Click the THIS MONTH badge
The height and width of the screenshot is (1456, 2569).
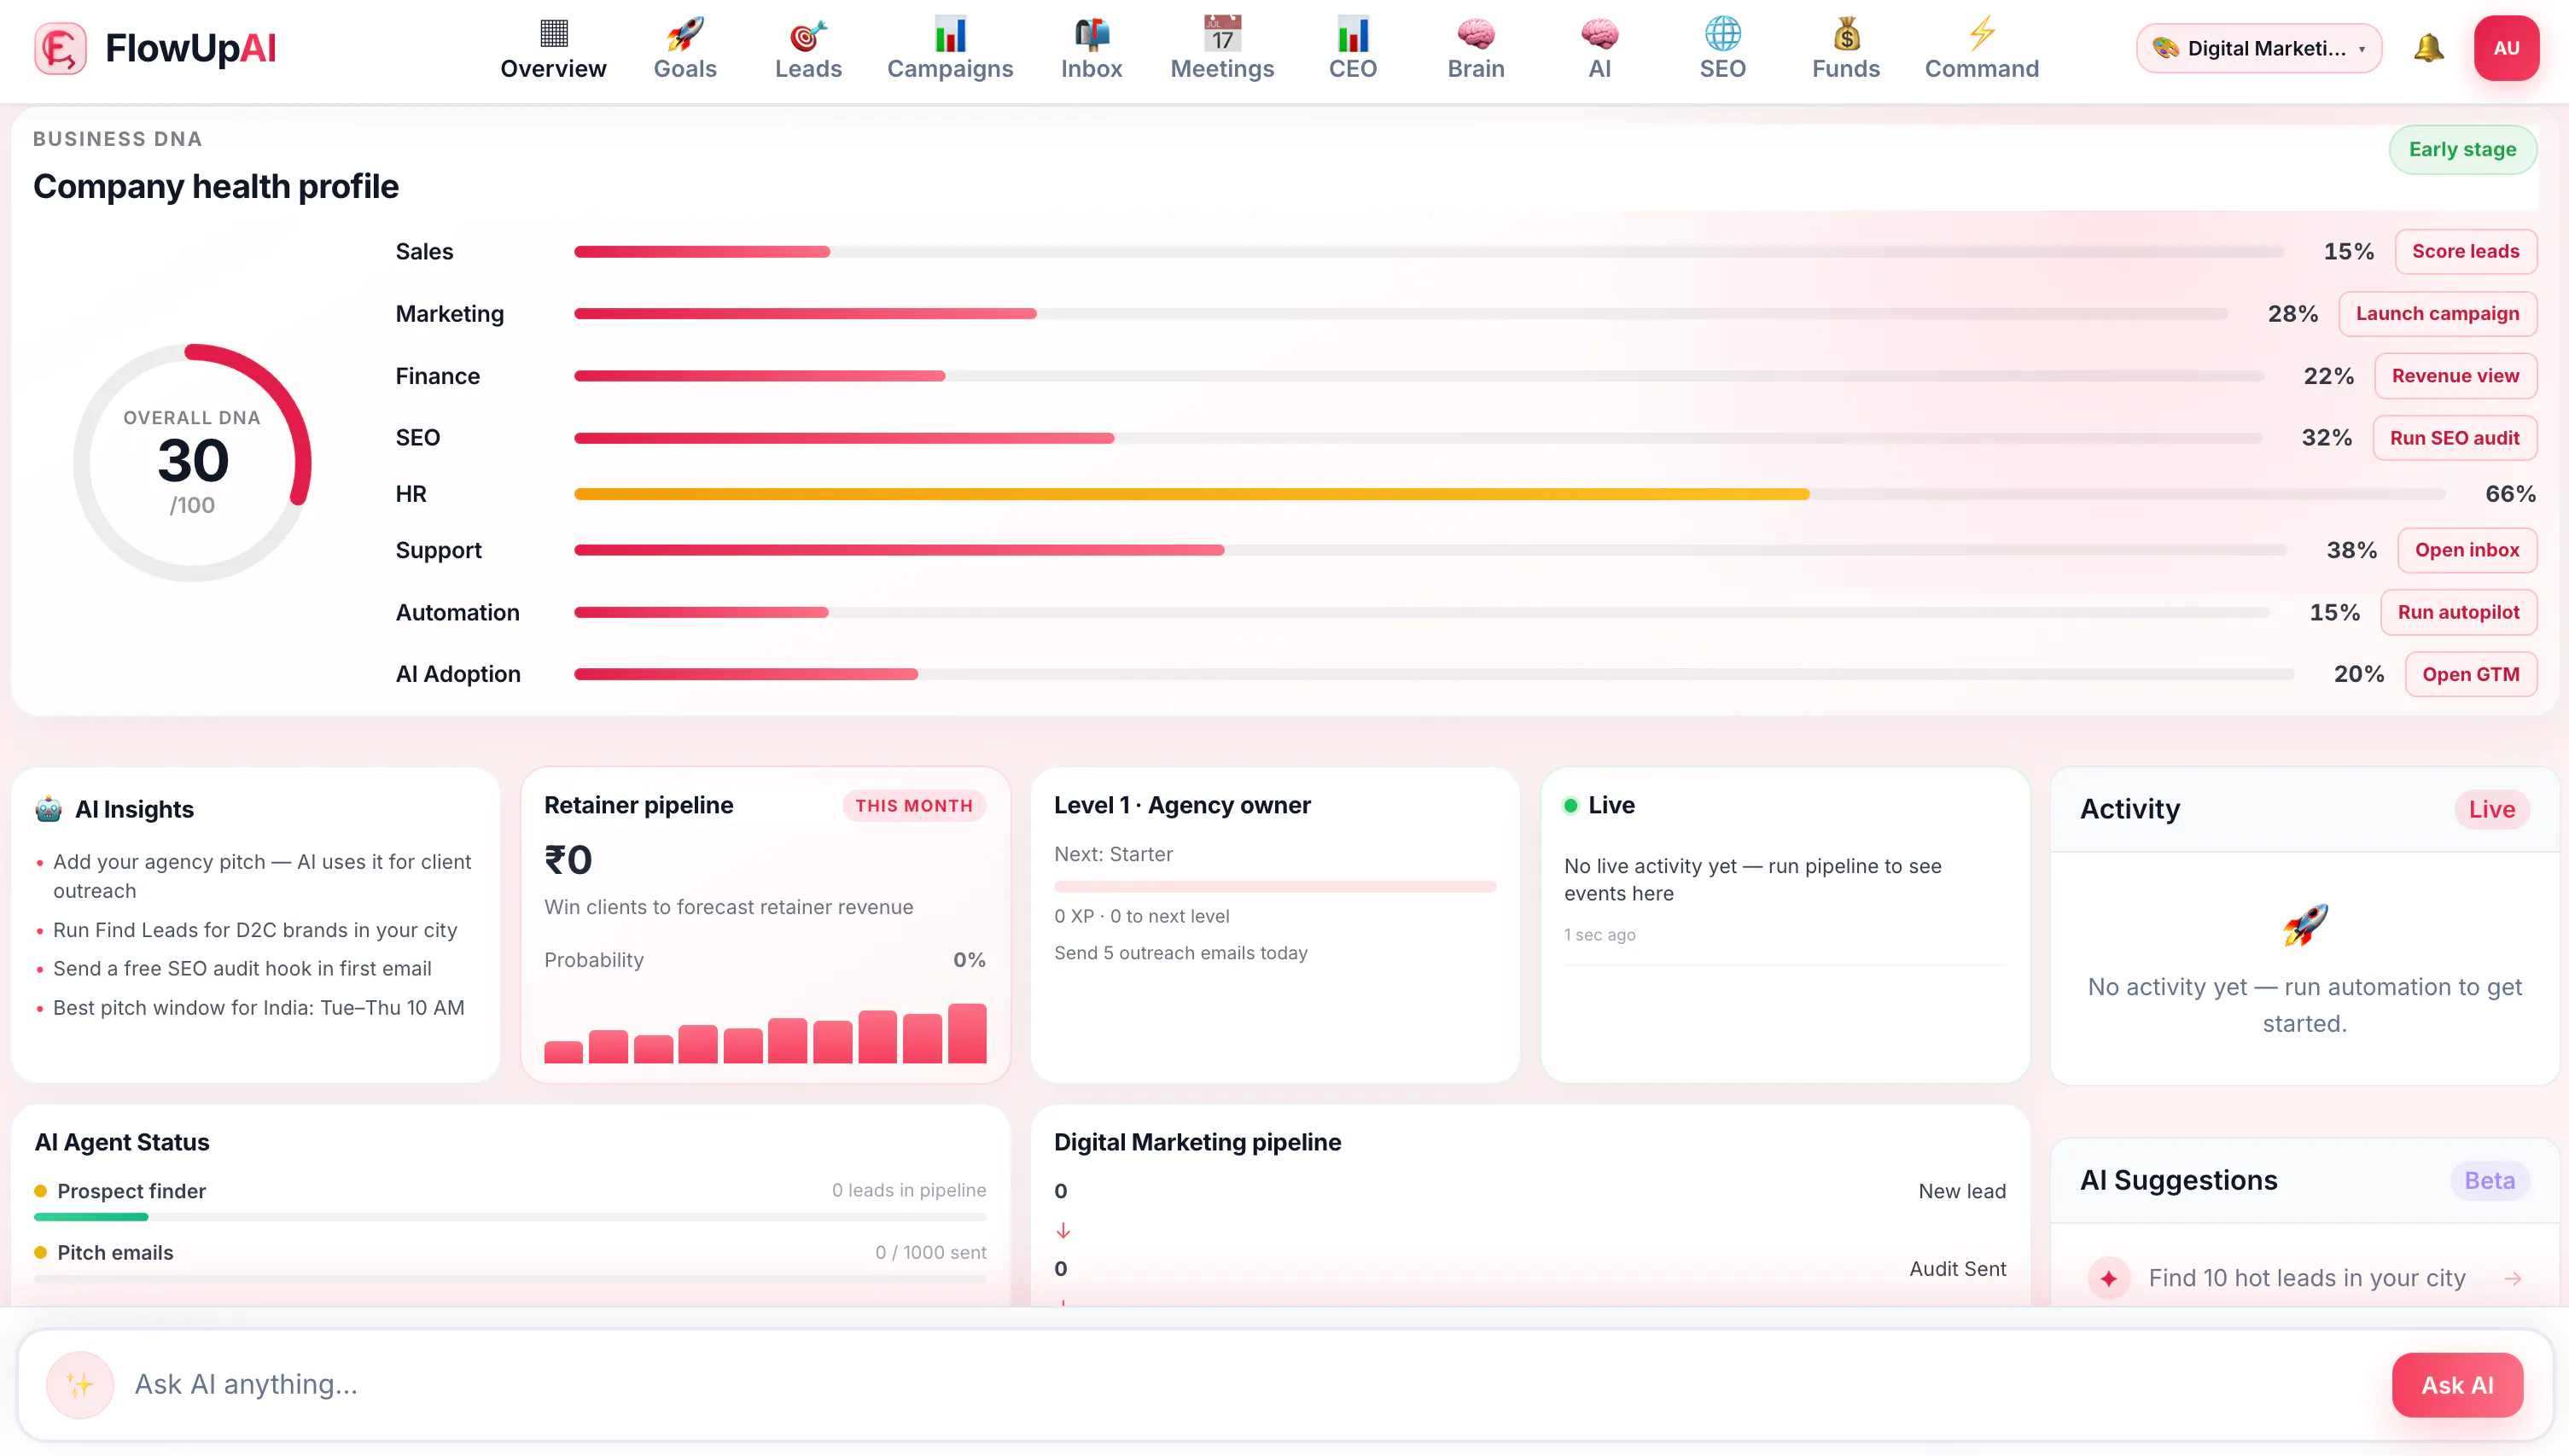click(x=914, y=805)
